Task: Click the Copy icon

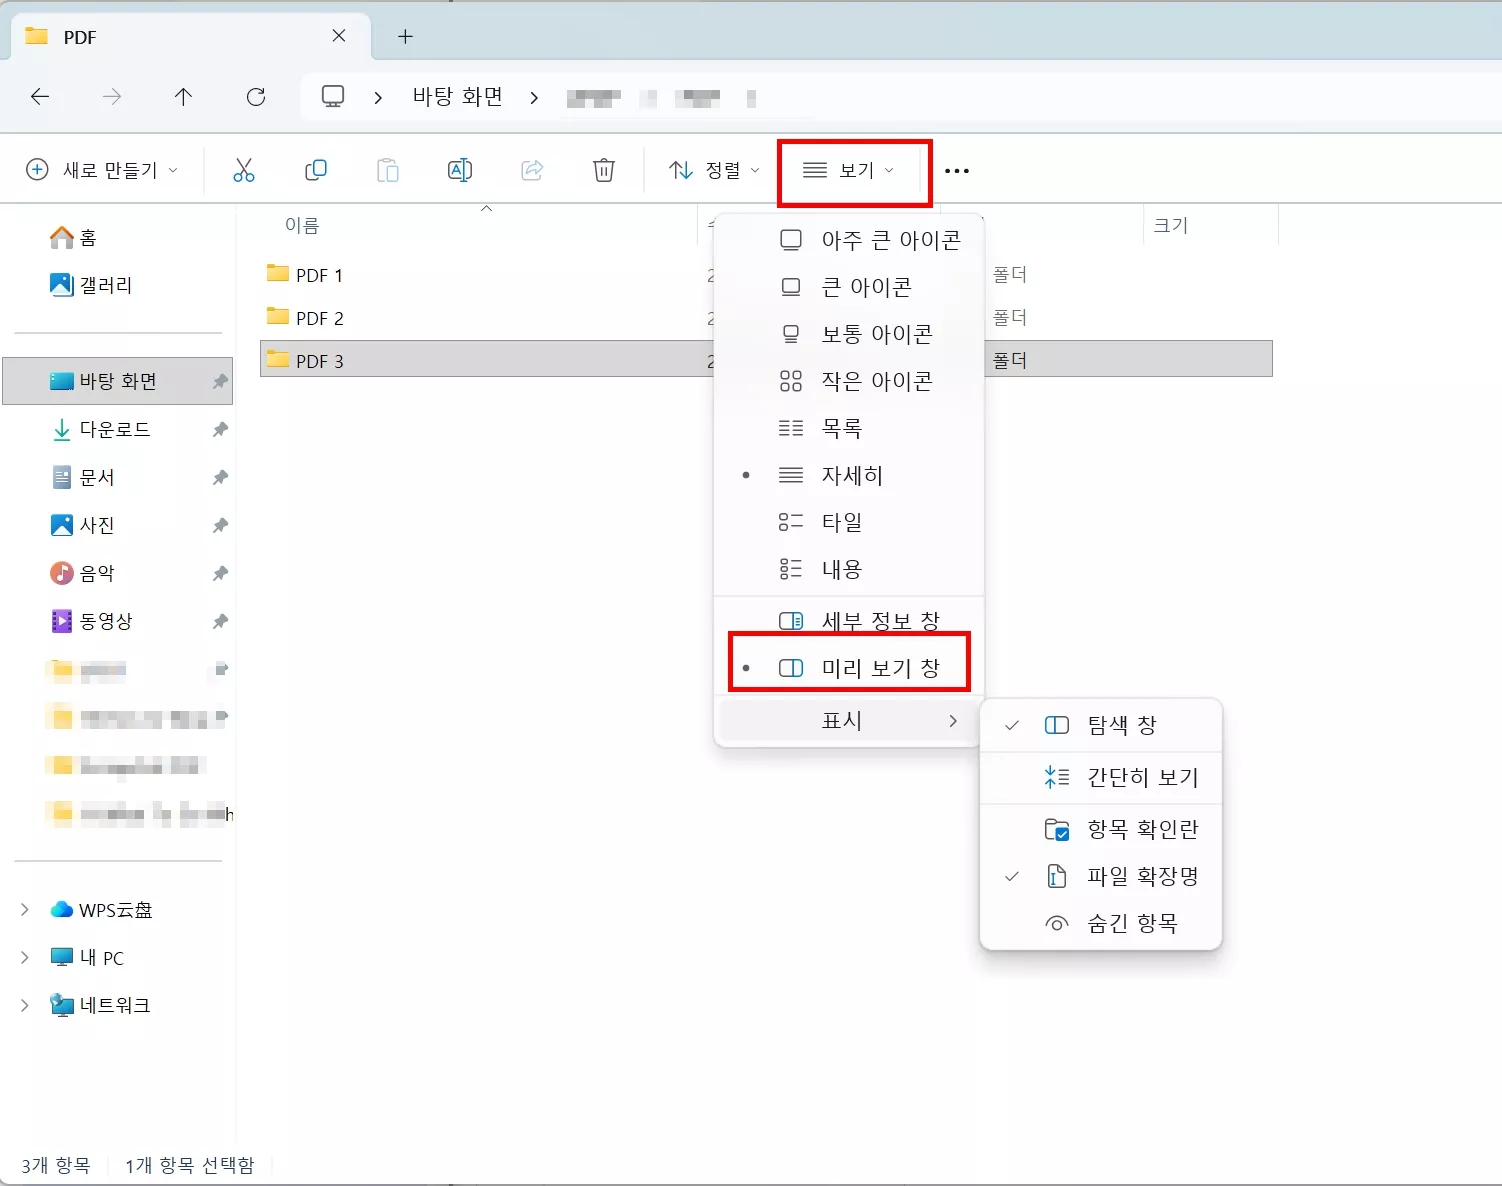Action: tap(316, 170)
